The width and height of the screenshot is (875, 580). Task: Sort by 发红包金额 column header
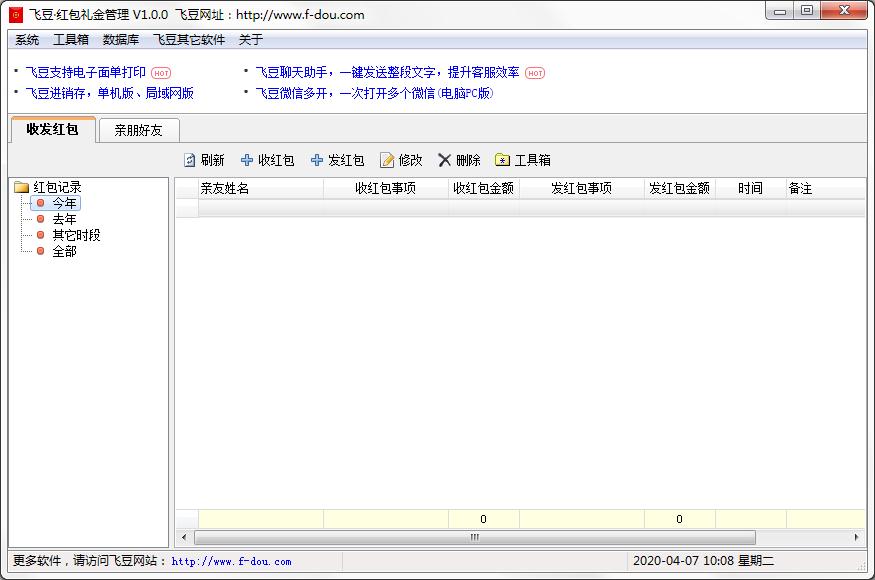point(680,189)
